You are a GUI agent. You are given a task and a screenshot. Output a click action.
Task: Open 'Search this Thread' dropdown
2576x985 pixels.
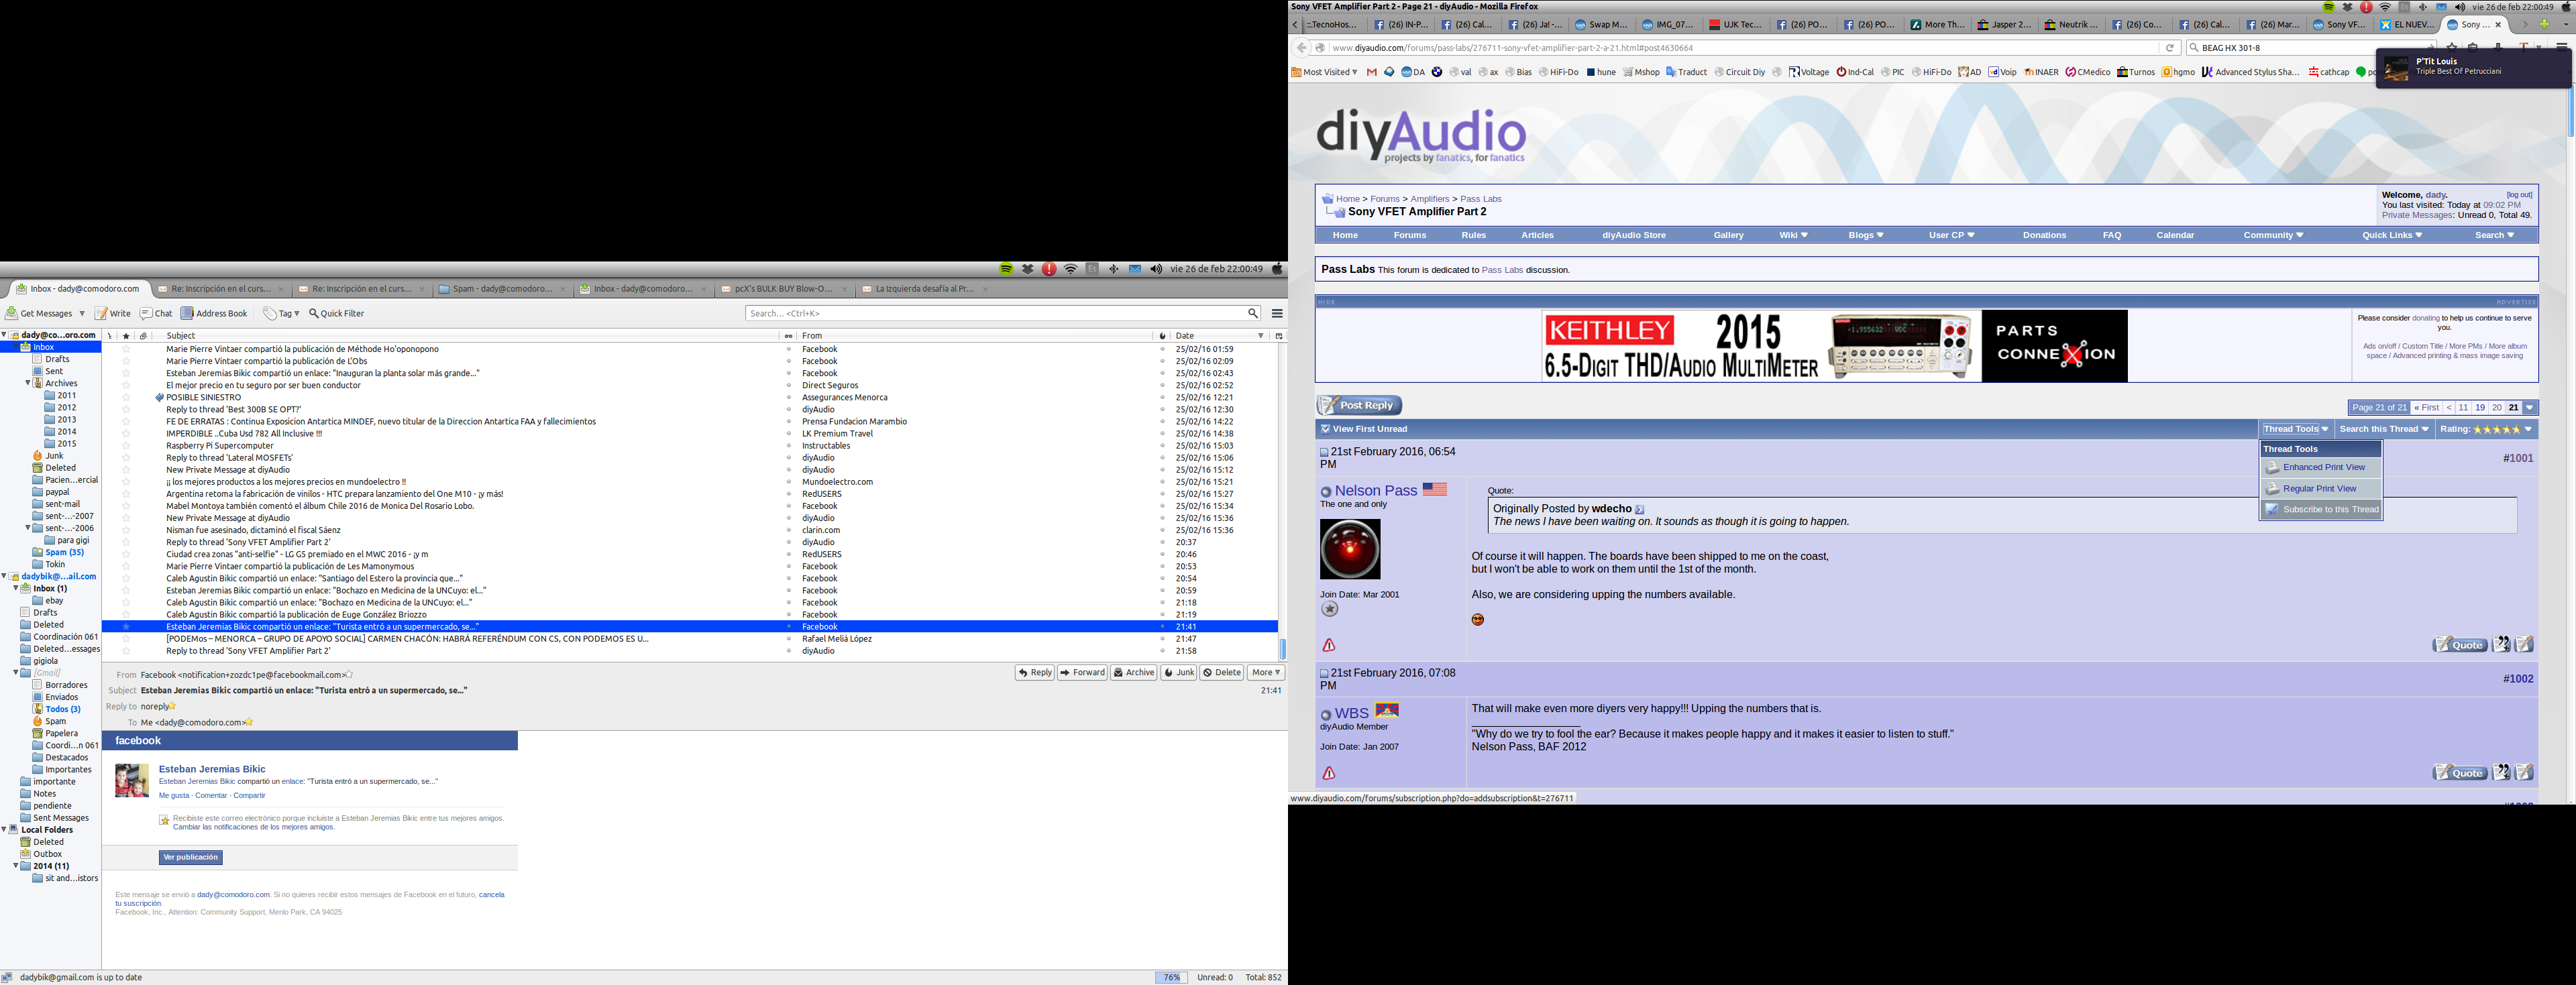[2384, 429]
